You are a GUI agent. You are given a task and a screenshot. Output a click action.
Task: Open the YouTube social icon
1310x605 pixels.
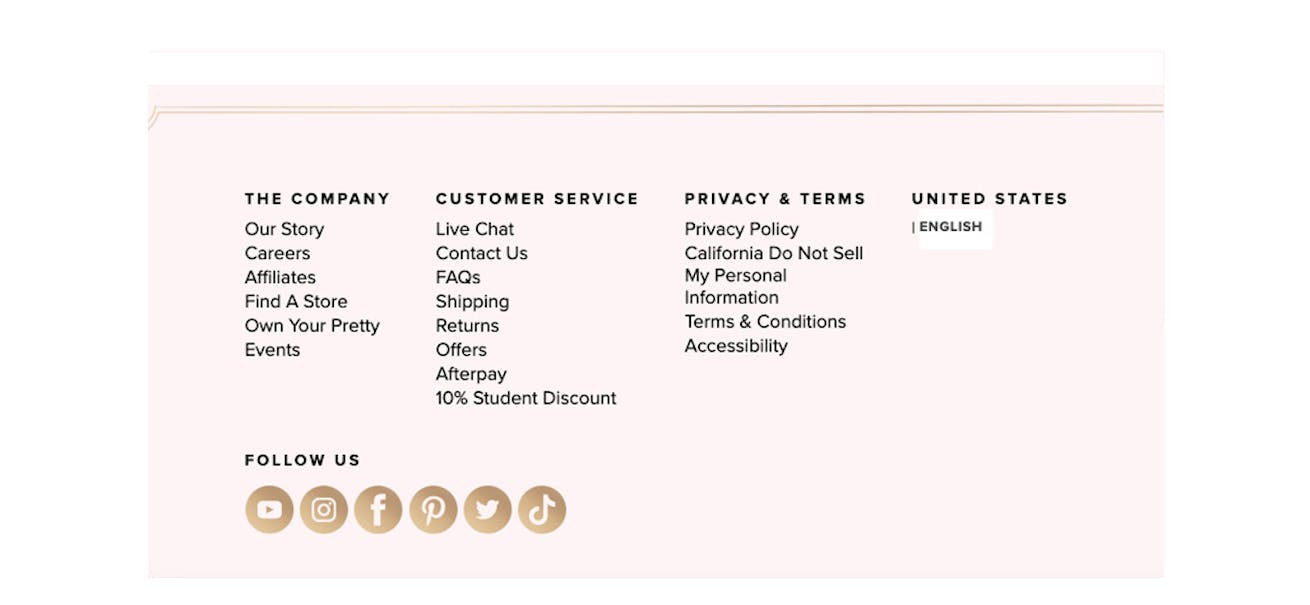(269, 510)
